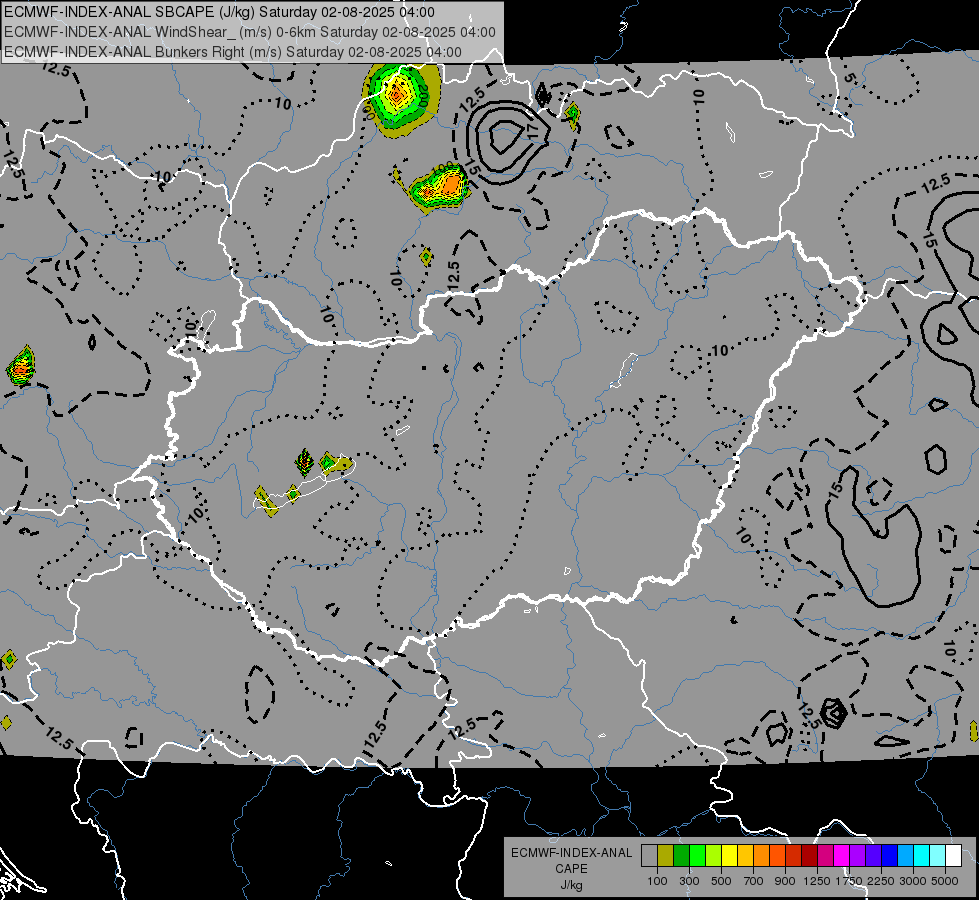Click the J/kg unit label in the legend

571,885
